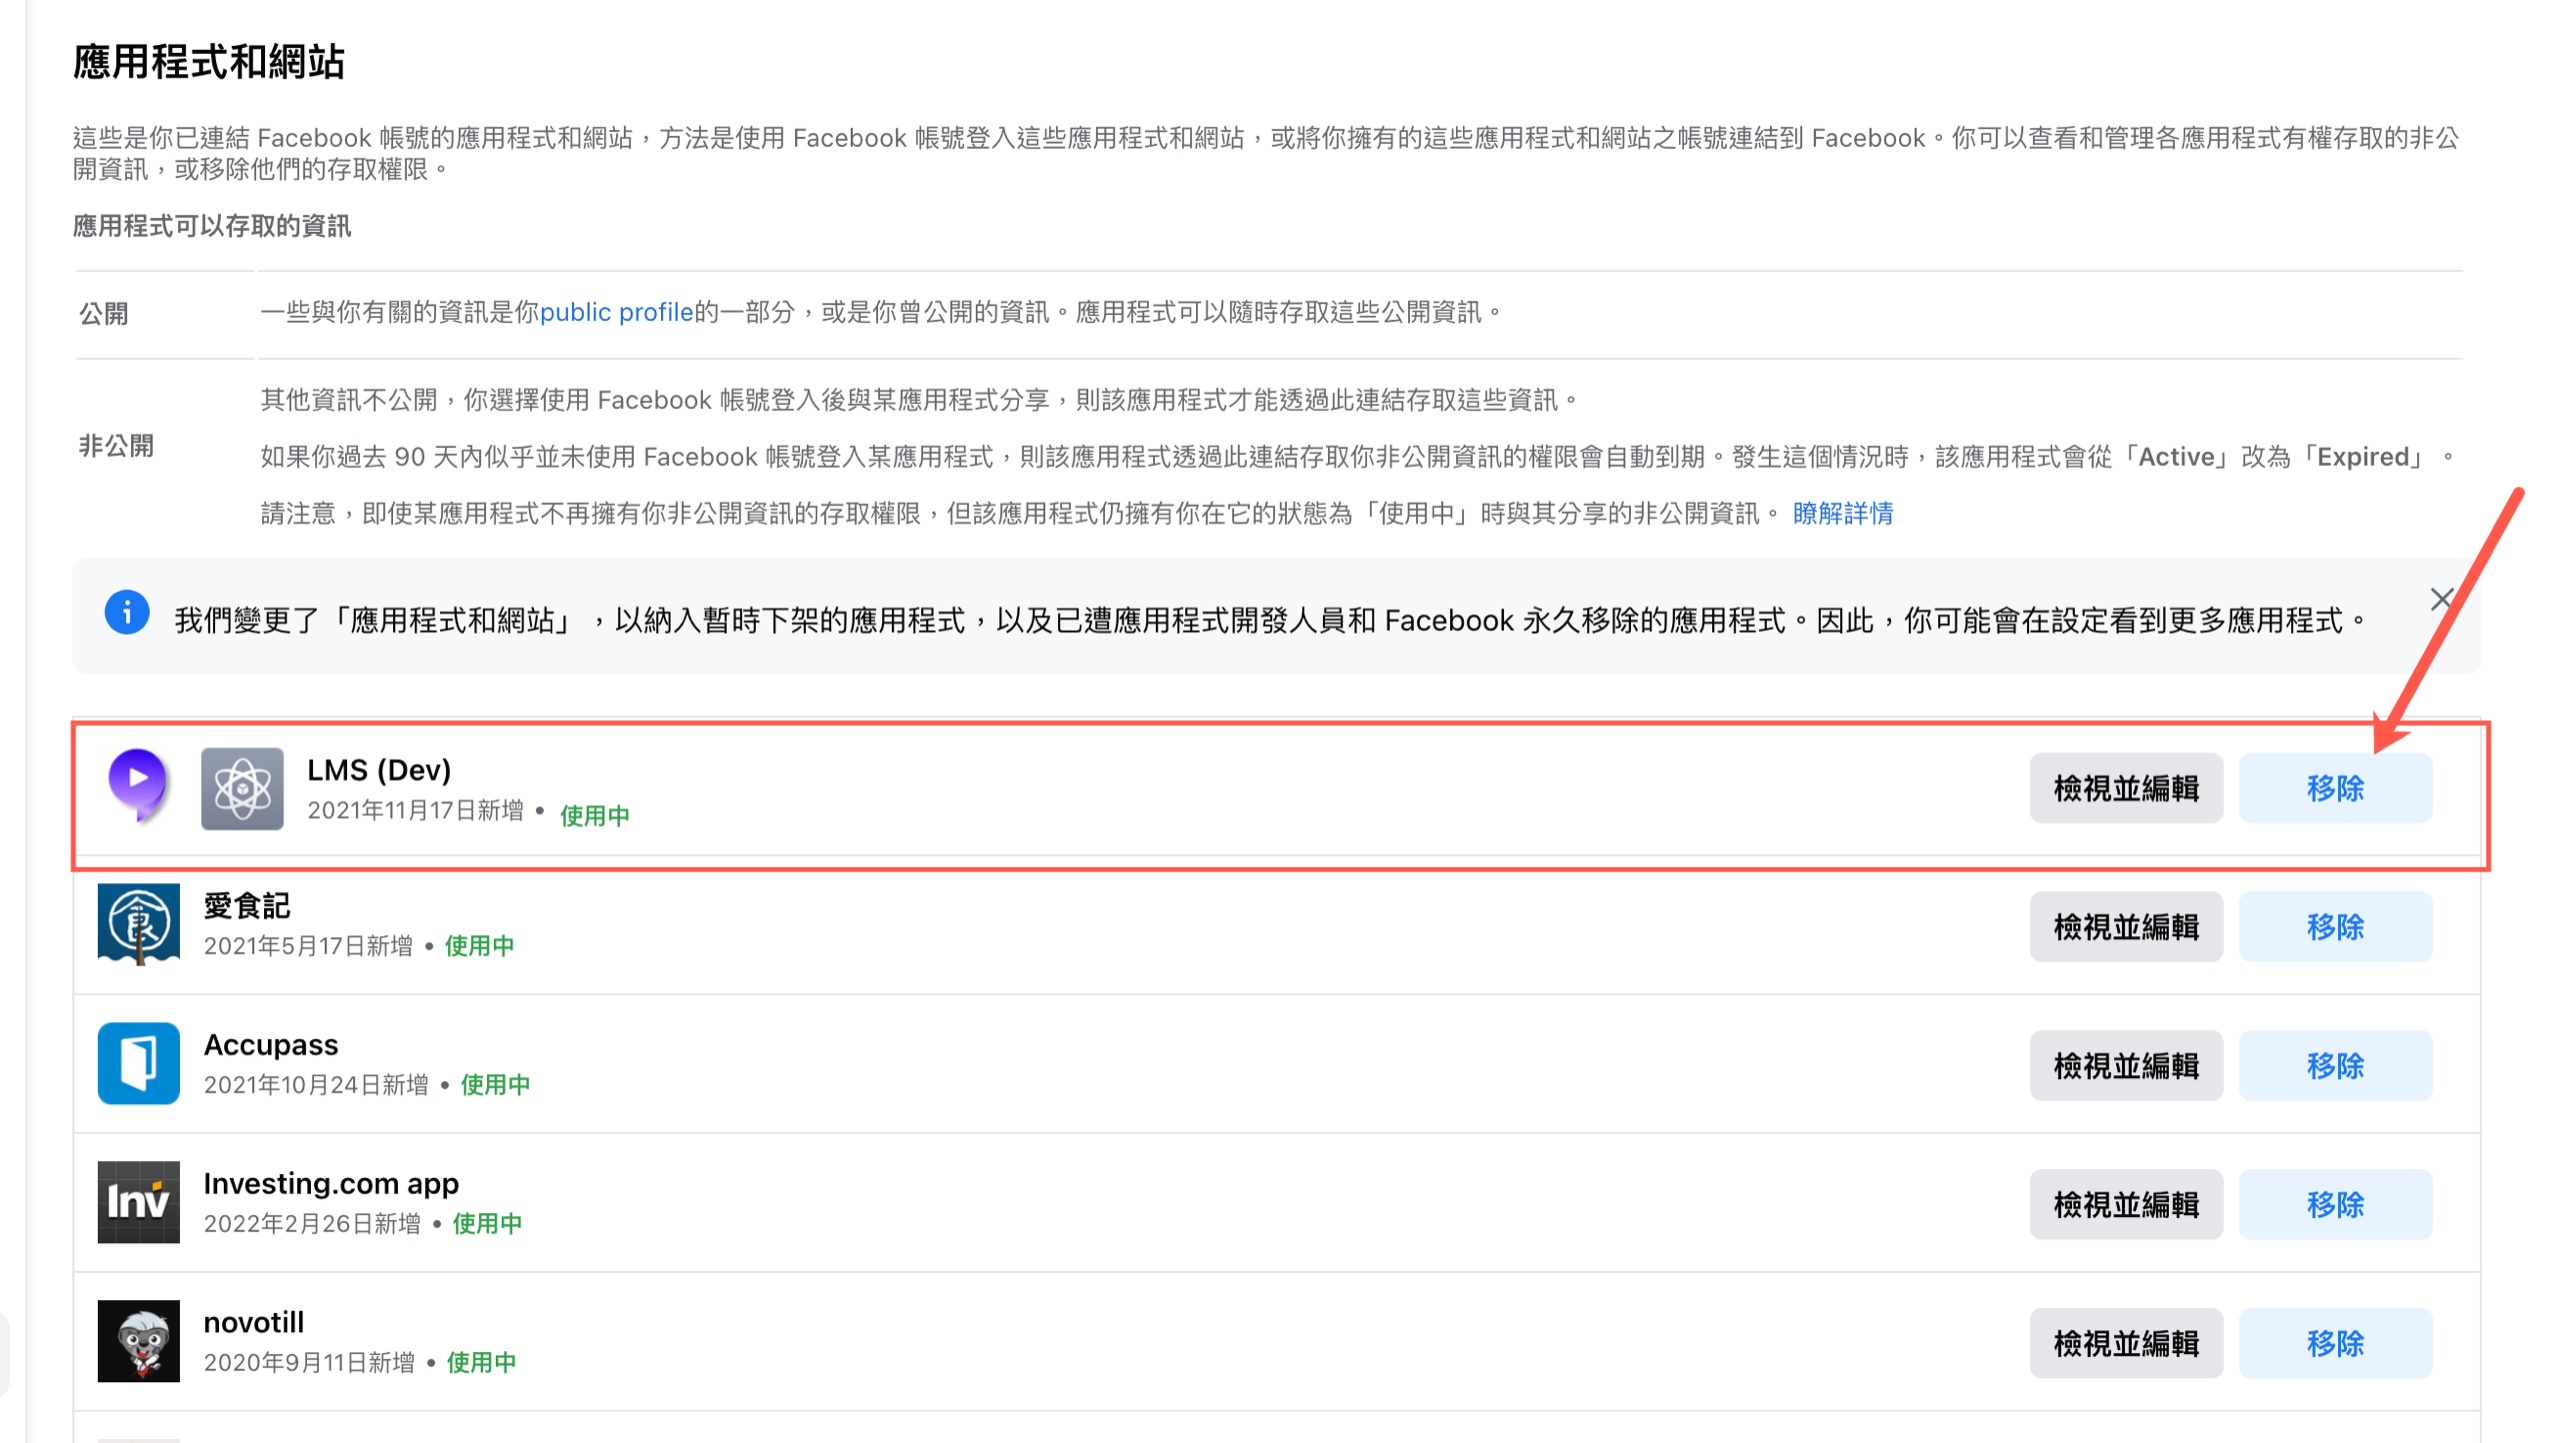Remove LMS (Dev) with the 移除 button
The image size is (2560, 1443).
point(2335,788)
